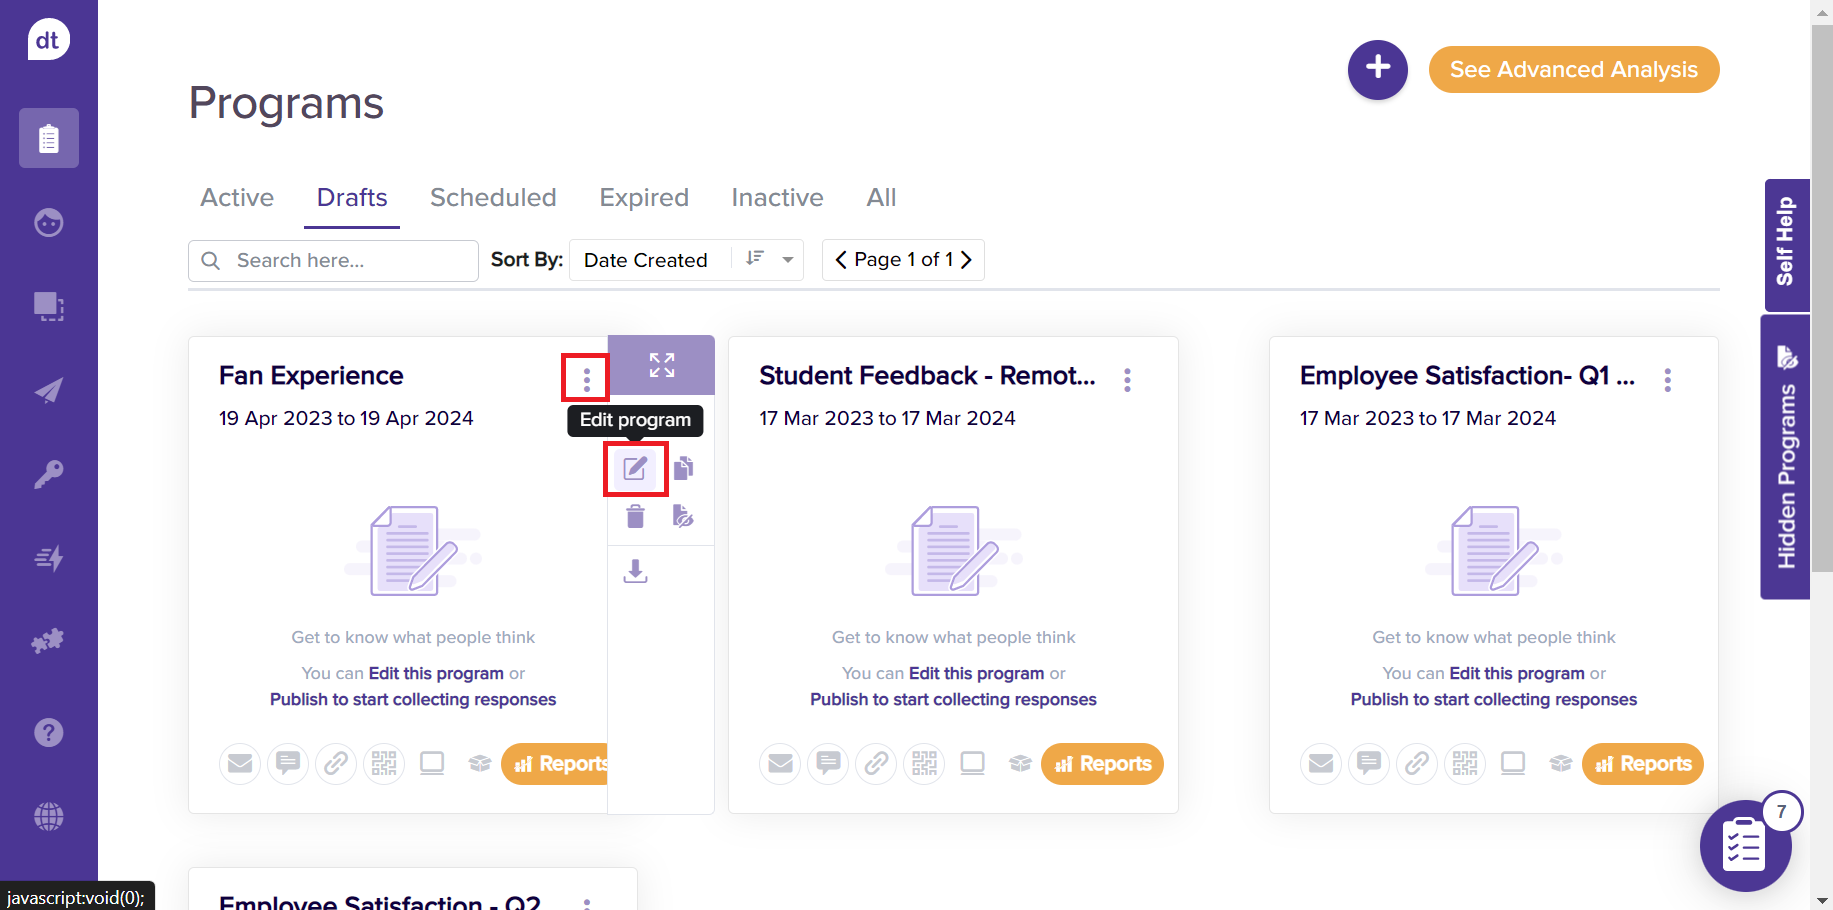Click the paper plane icon in sidebar
Screen dimensions: 1833x910
click(48, 390)
